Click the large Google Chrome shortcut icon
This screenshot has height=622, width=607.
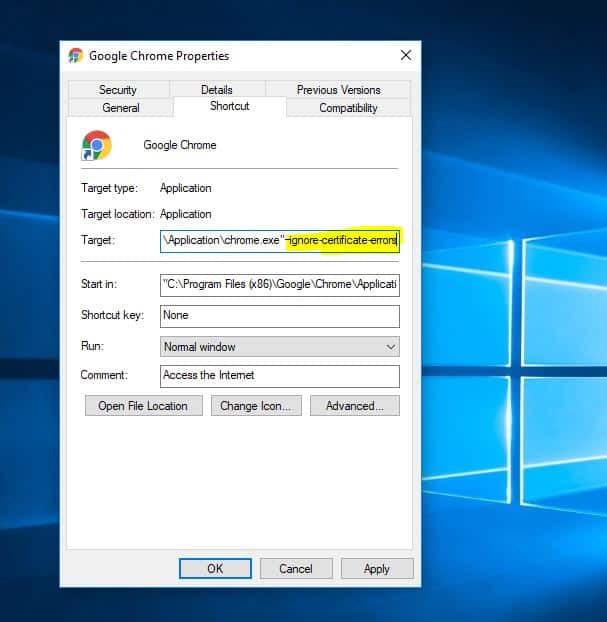pos(96,145)
